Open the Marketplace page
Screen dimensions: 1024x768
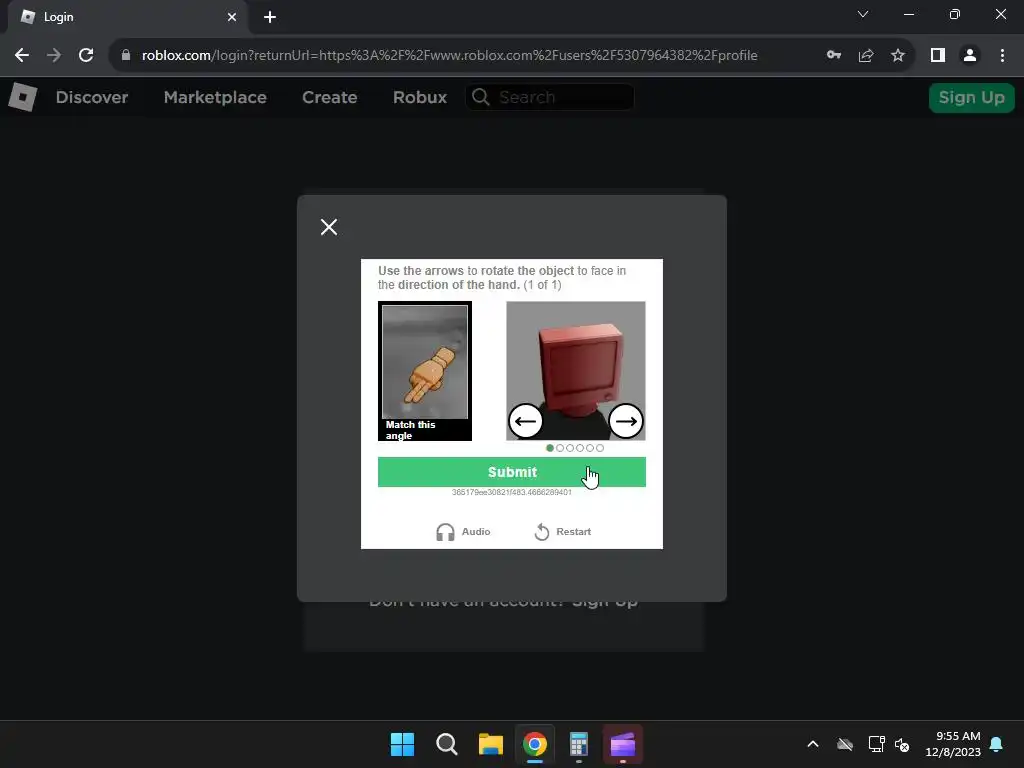coord(215,97)
